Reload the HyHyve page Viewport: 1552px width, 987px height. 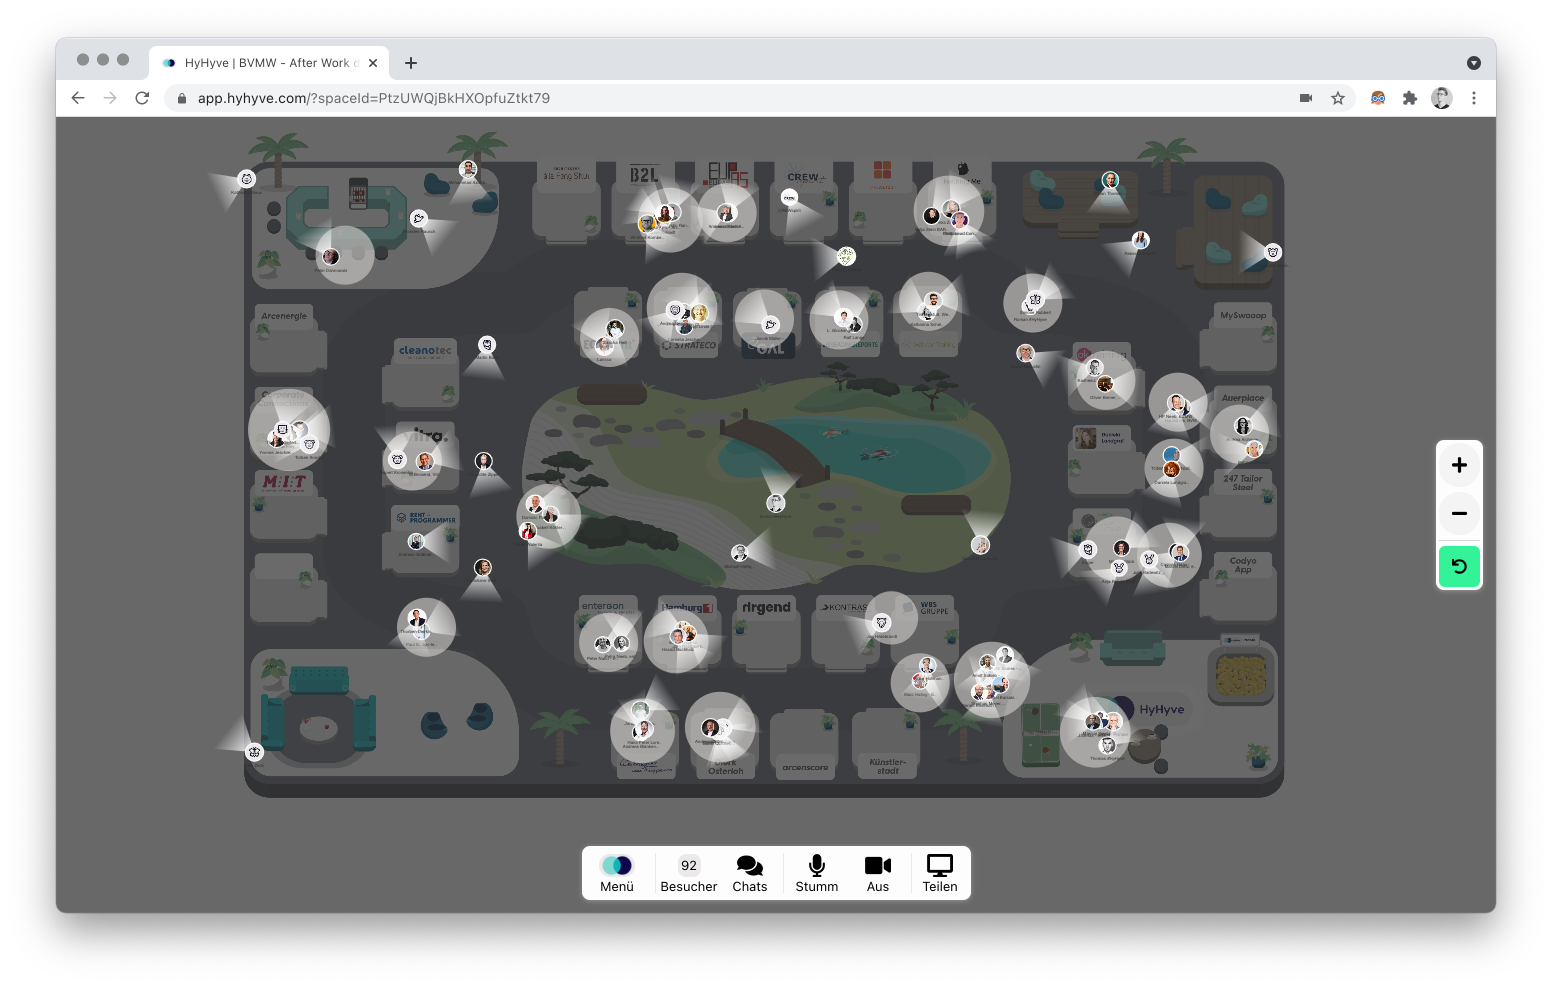[142, 98]
